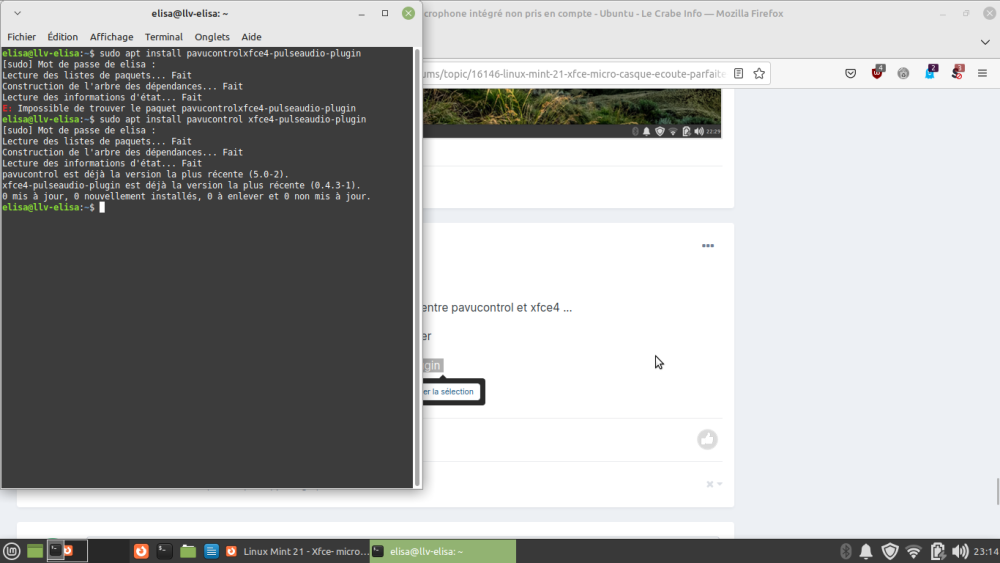Screen dimensions: 1000x563
Task: Click the terminal title 'elisa@llv-elisa: ~'
Action: (x=189, y=13)
